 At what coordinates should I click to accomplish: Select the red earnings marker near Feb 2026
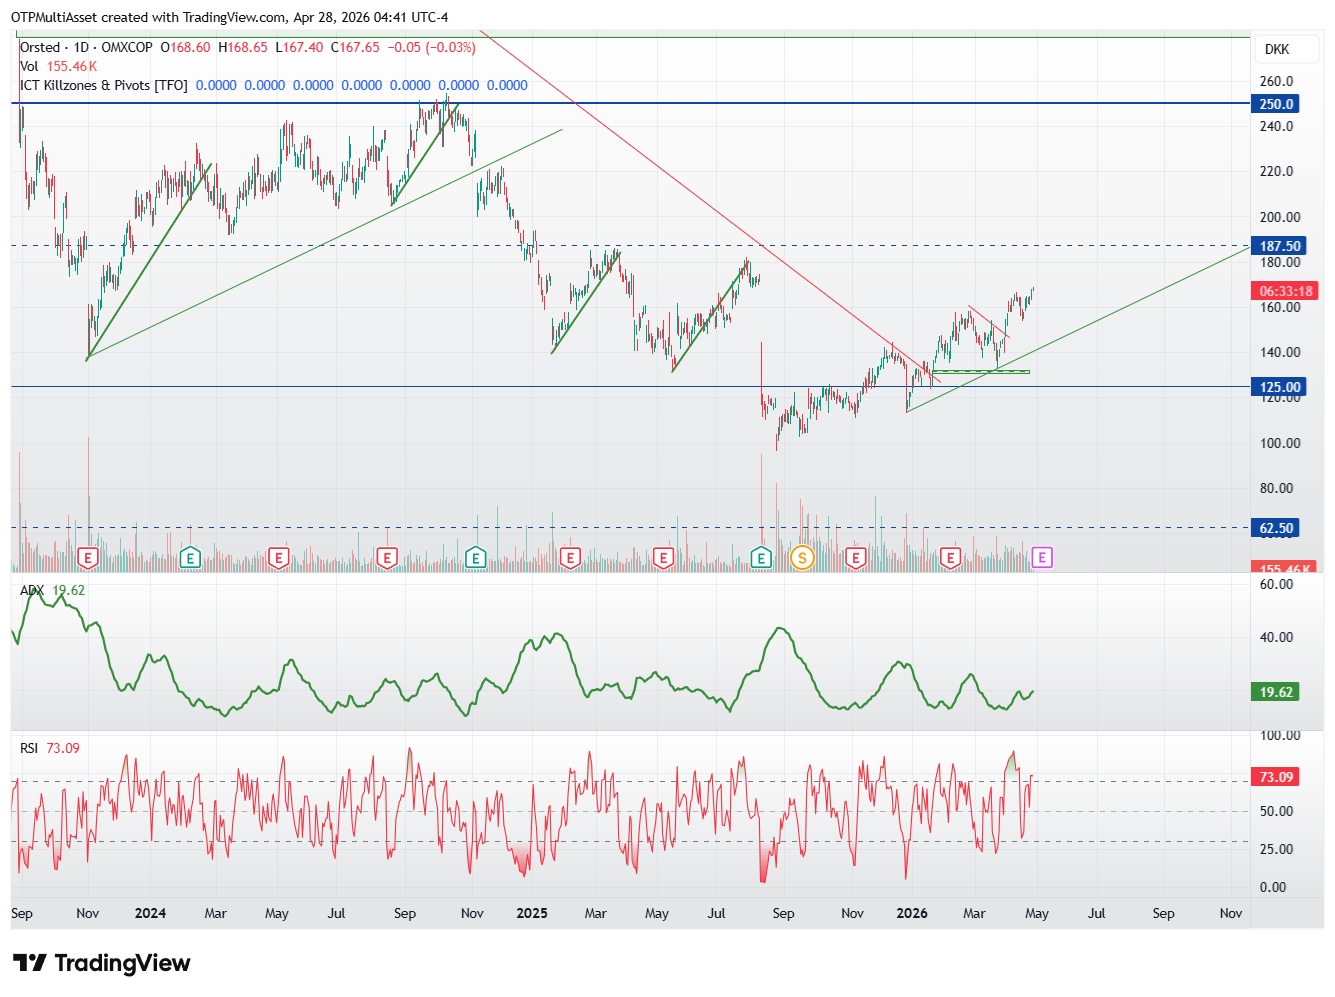coord(950,558)
